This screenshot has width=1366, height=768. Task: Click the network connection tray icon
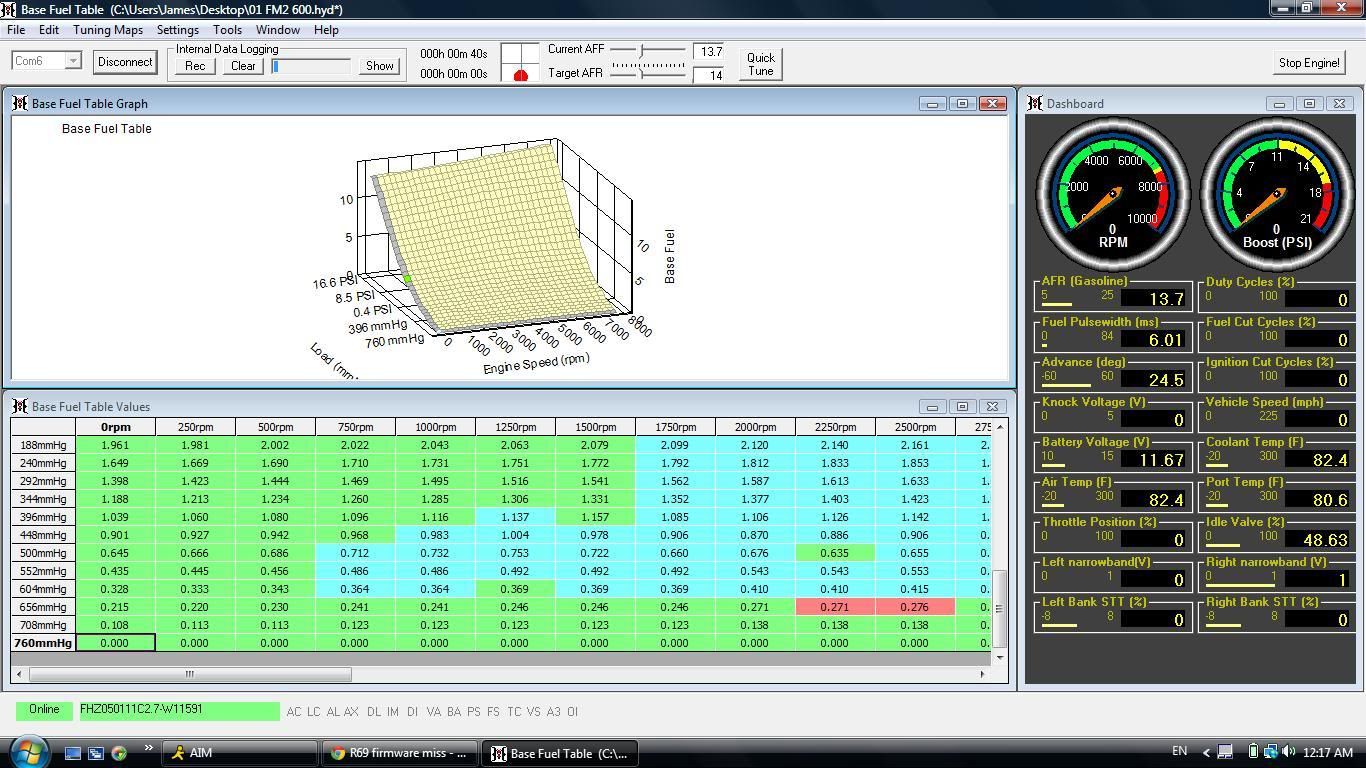[x=1270, y=752]
